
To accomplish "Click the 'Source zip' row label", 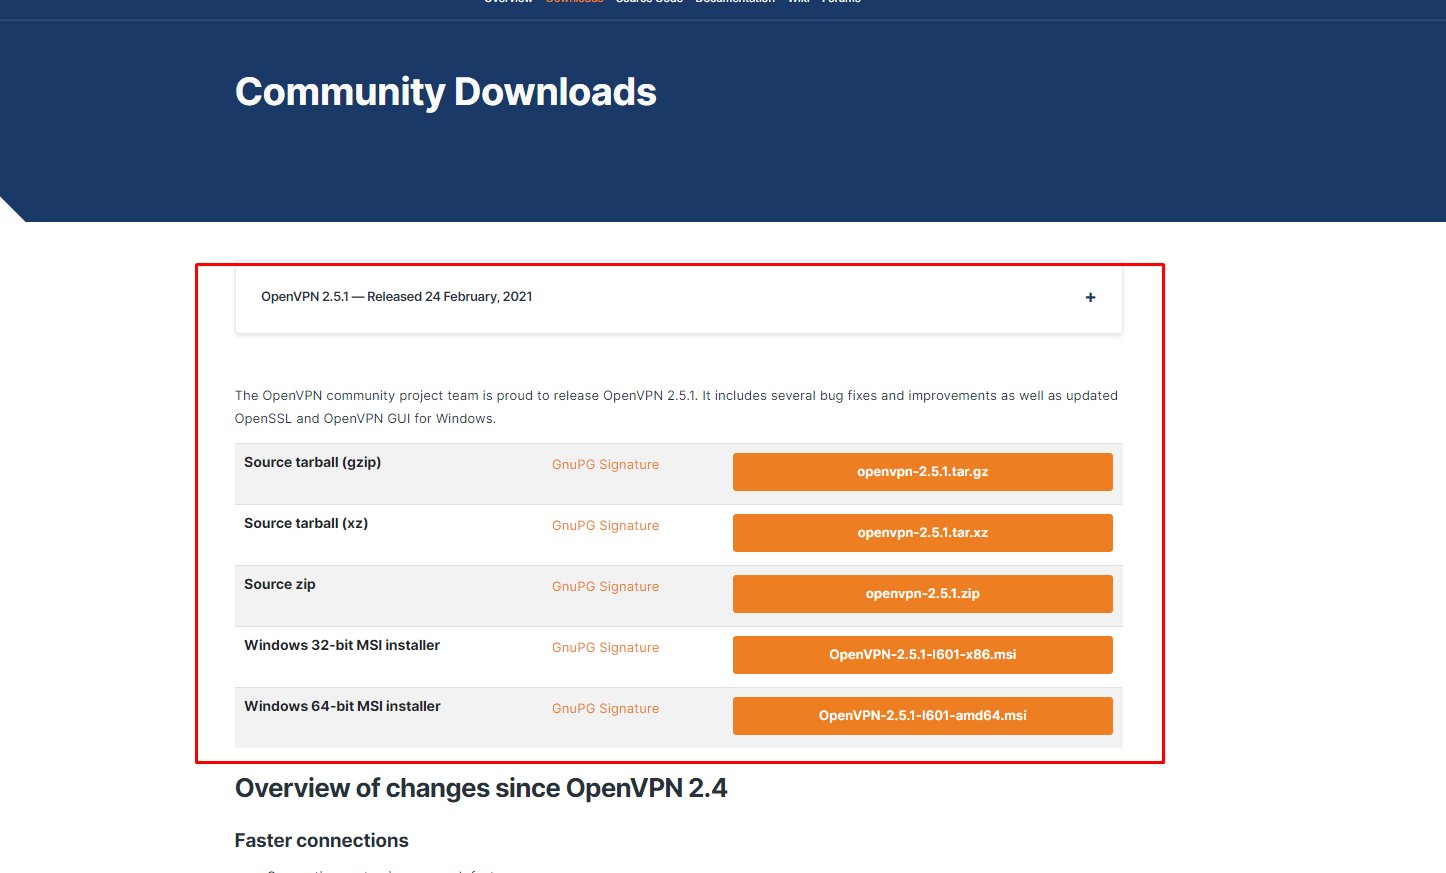I will (x=280, y=584).
